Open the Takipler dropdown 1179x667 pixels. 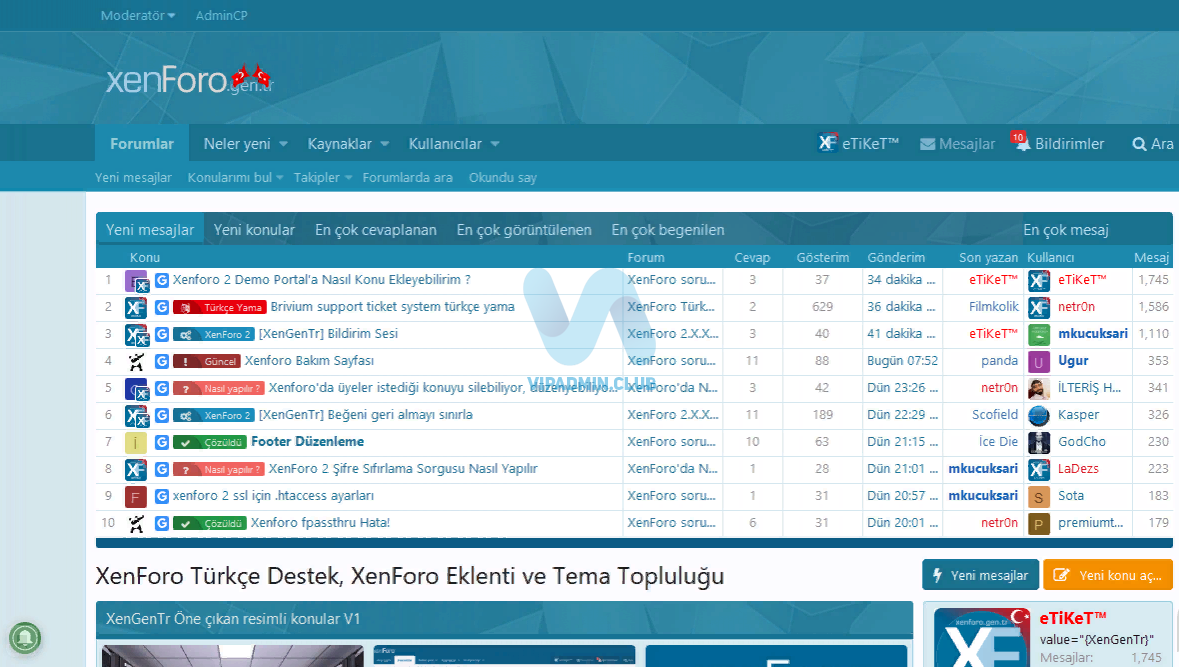pos(323,177)
